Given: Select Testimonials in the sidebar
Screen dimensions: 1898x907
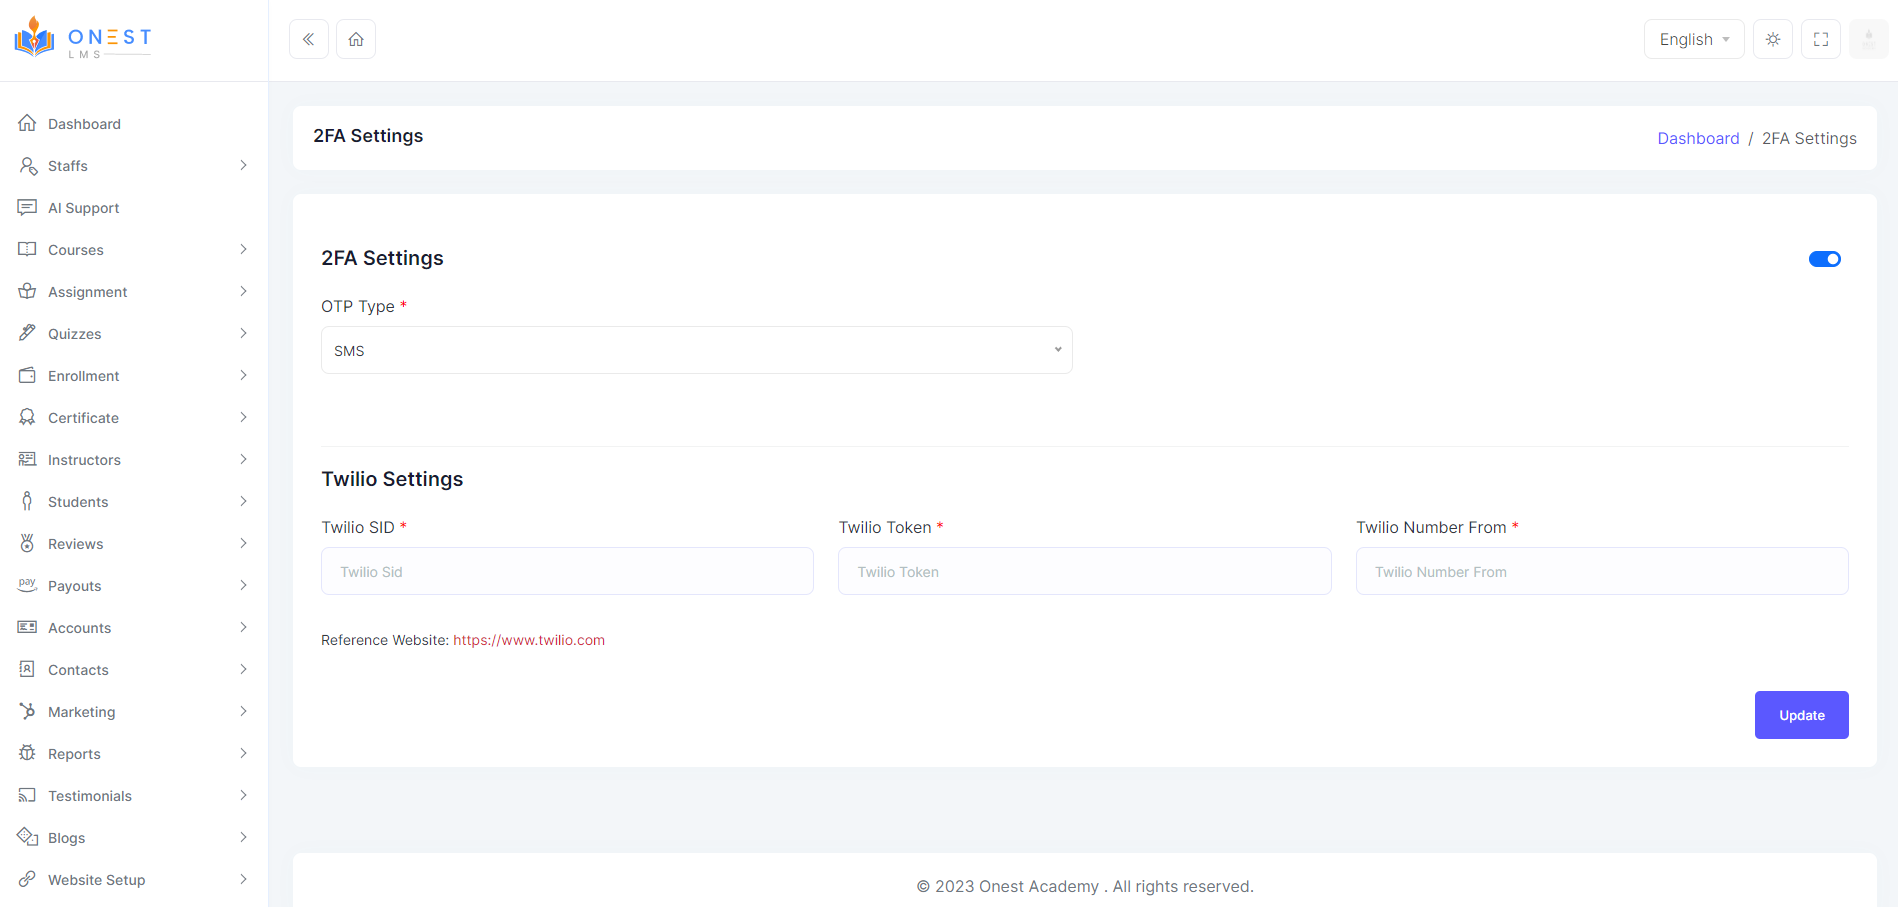Looking at the screenshot, I should pyautogui.click(x=91, y=795).
